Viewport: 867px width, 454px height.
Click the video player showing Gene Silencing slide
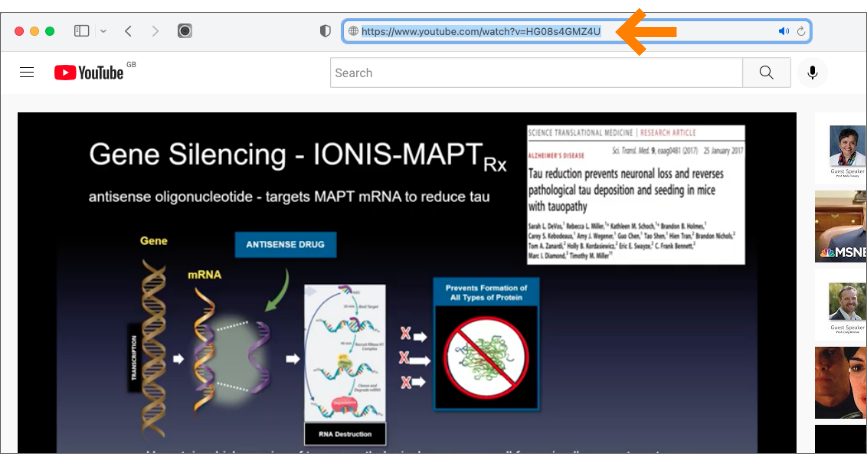[407, 283]
